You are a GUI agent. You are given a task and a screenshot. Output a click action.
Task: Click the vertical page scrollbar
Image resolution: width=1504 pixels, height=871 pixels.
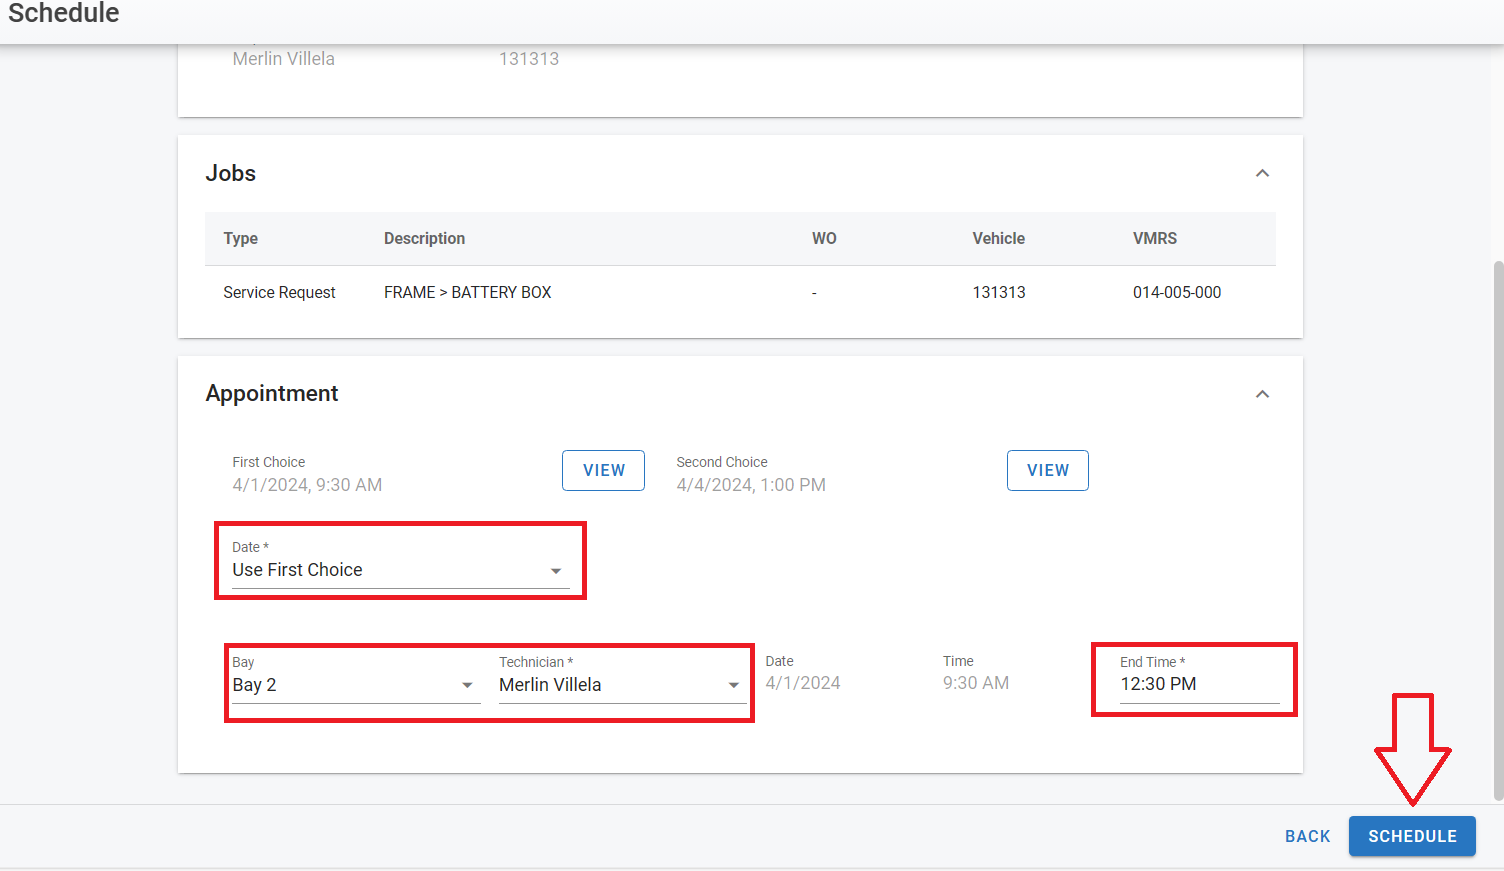(1497, 530)
